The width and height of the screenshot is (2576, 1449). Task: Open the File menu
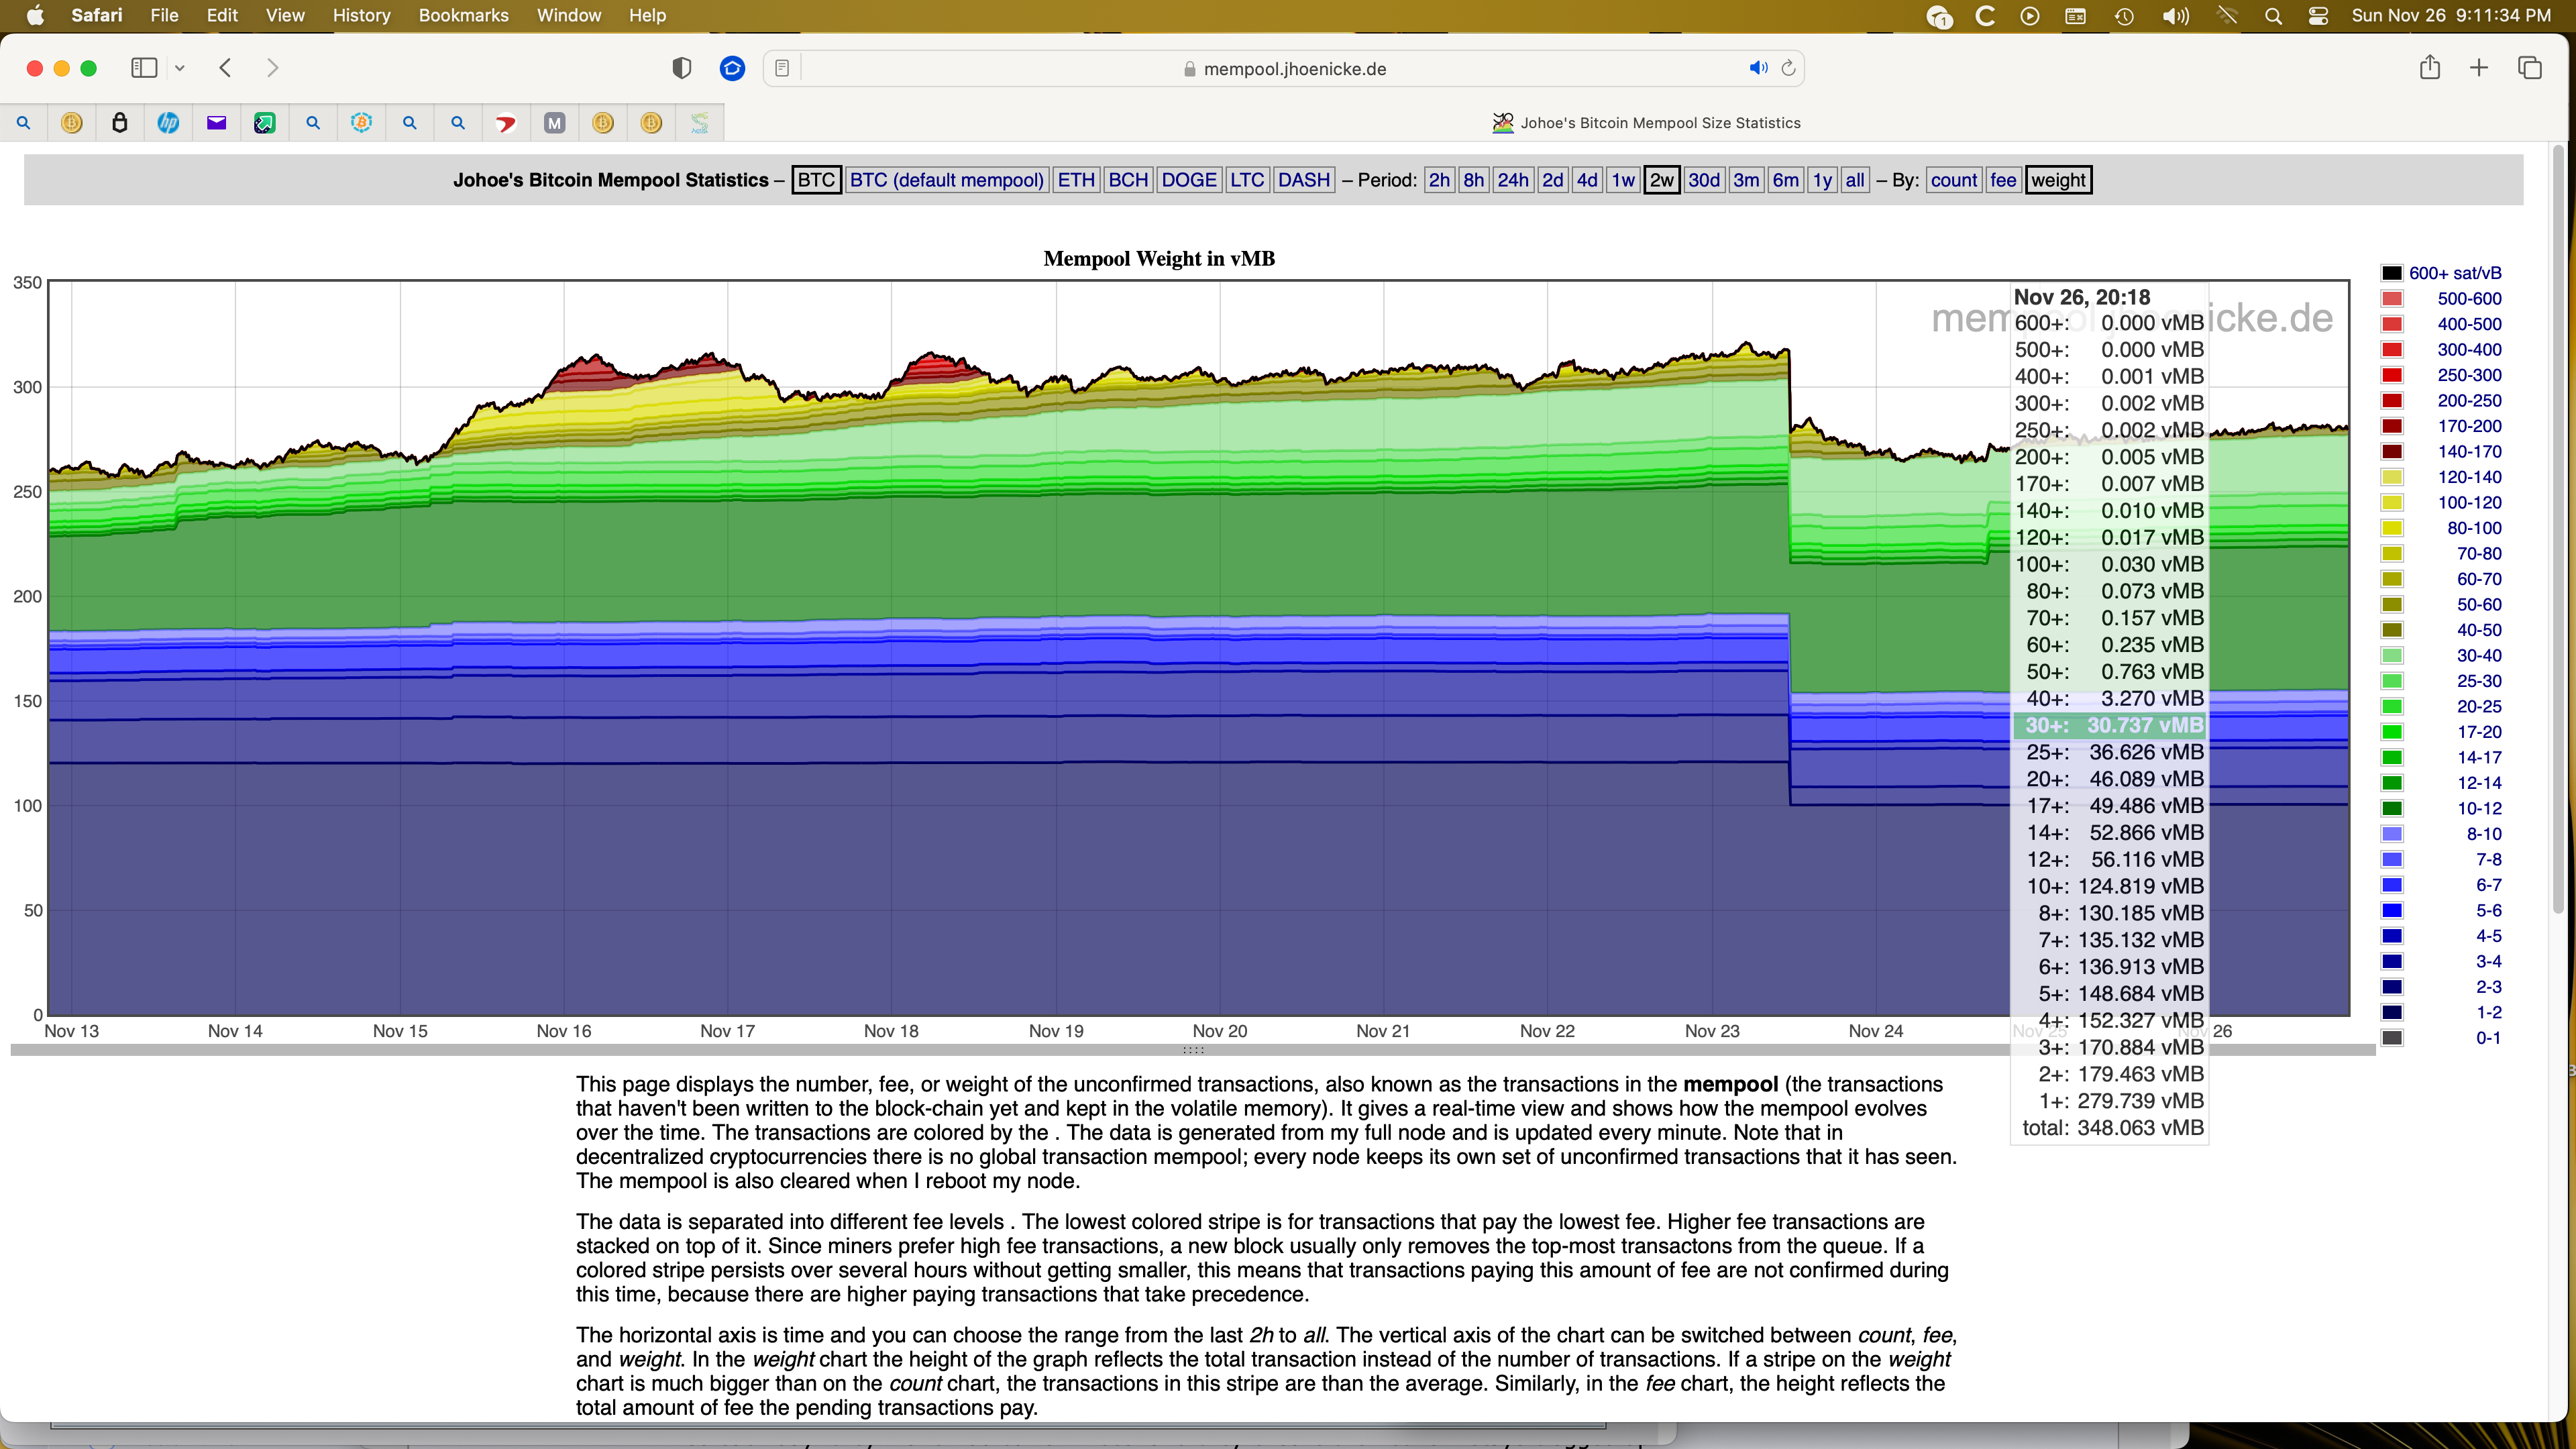(164, 15)
